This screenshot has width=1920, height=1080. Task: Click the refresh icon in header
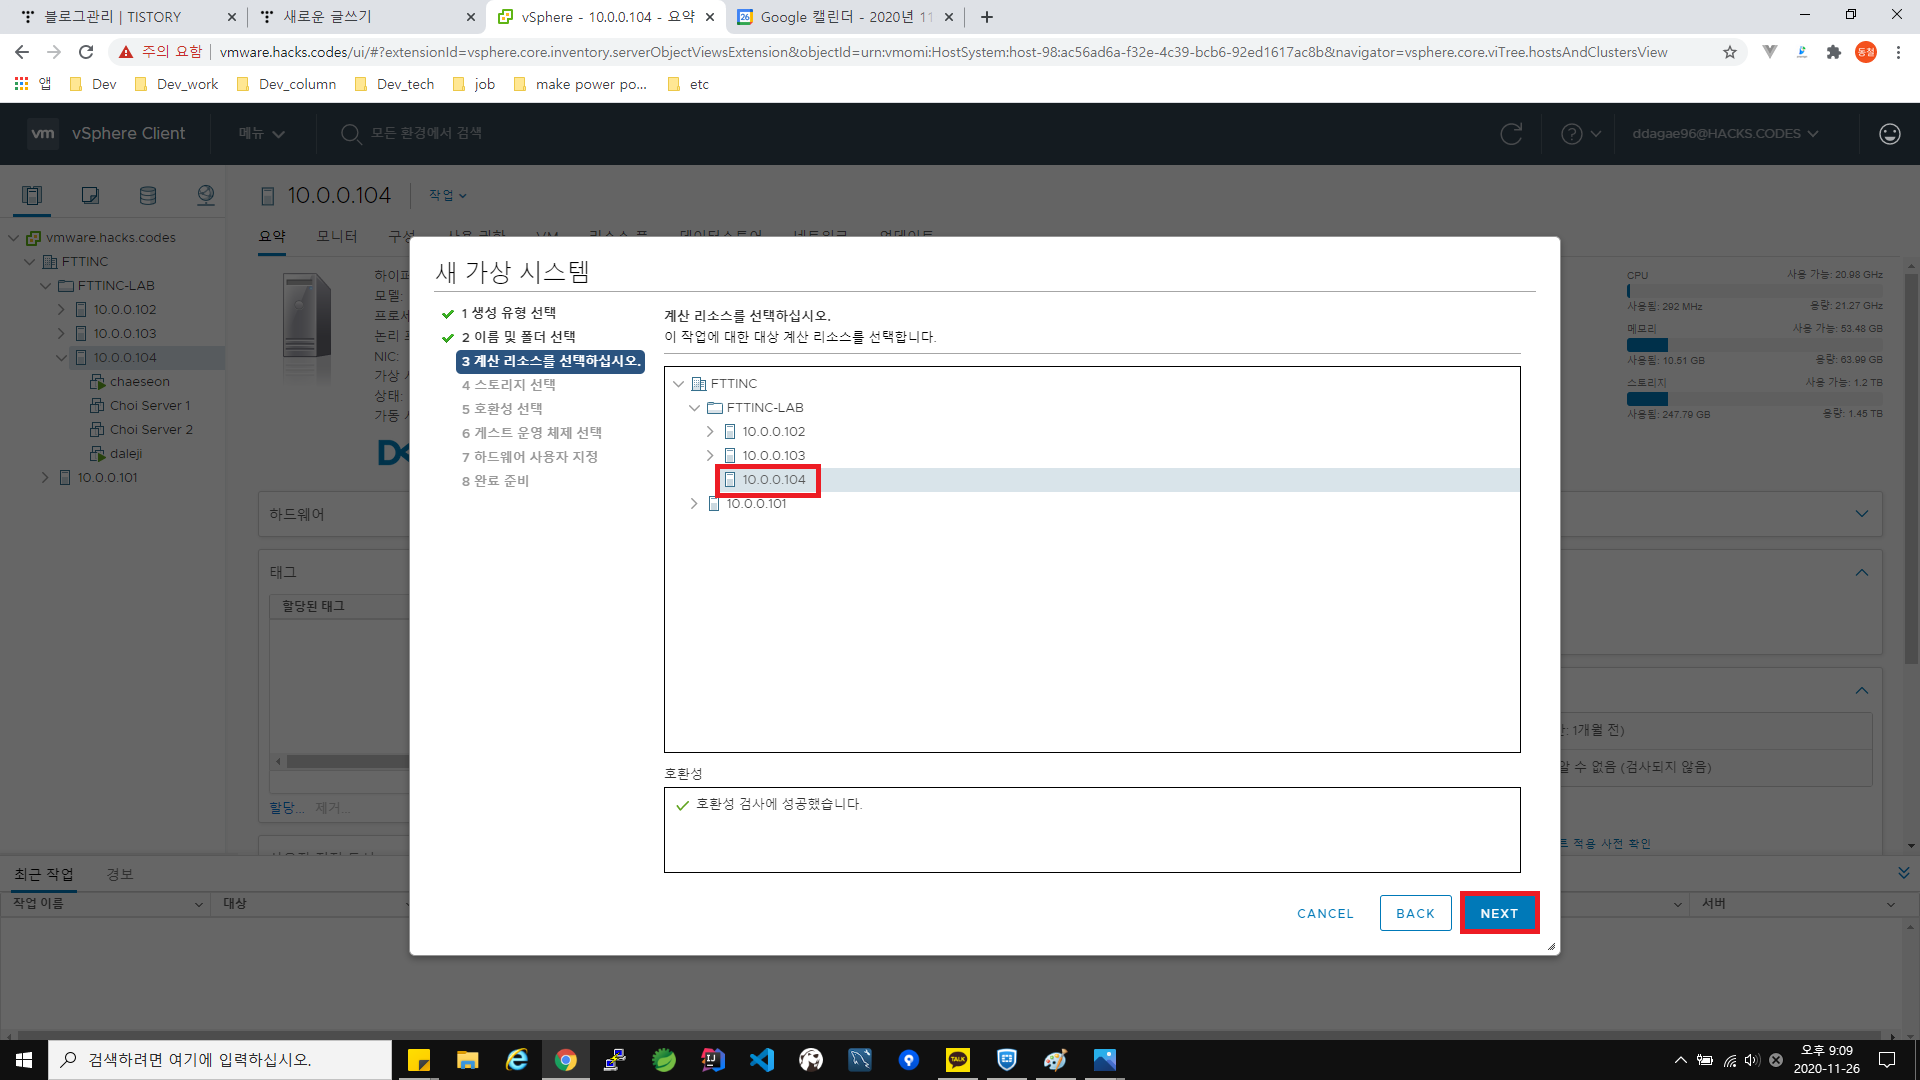tap(1511, 133)
